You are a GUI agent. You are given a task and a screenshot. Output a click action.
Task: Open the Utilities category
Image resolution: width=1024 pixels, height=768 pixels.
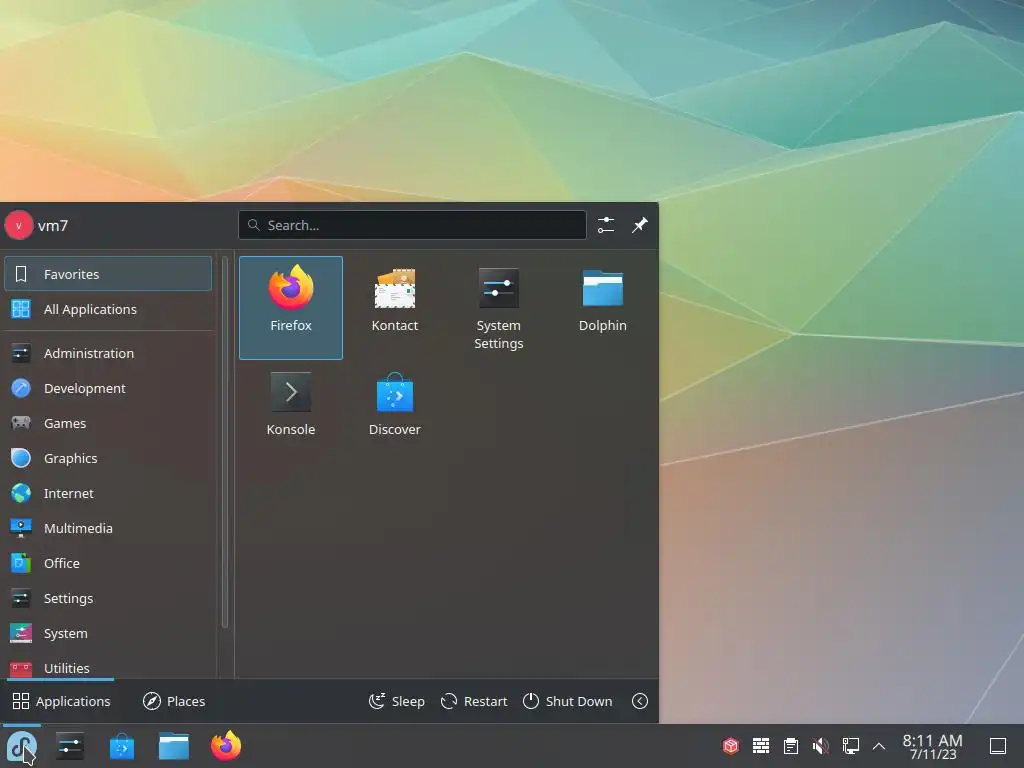tap(108, 666)
